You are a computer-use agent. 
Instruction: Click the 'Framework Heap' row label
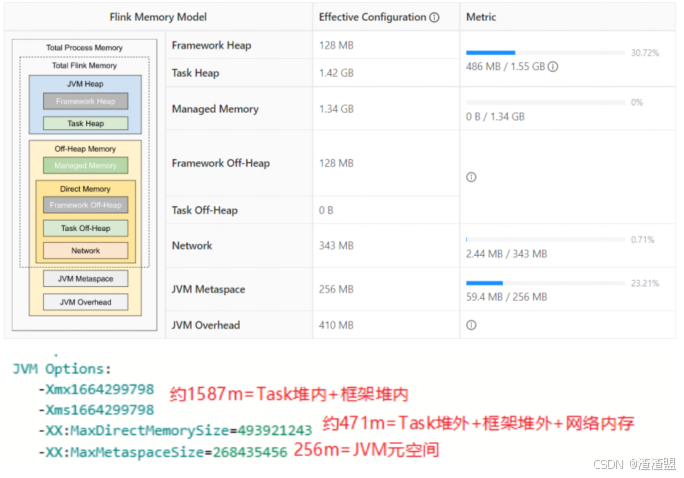coord(212,45)
